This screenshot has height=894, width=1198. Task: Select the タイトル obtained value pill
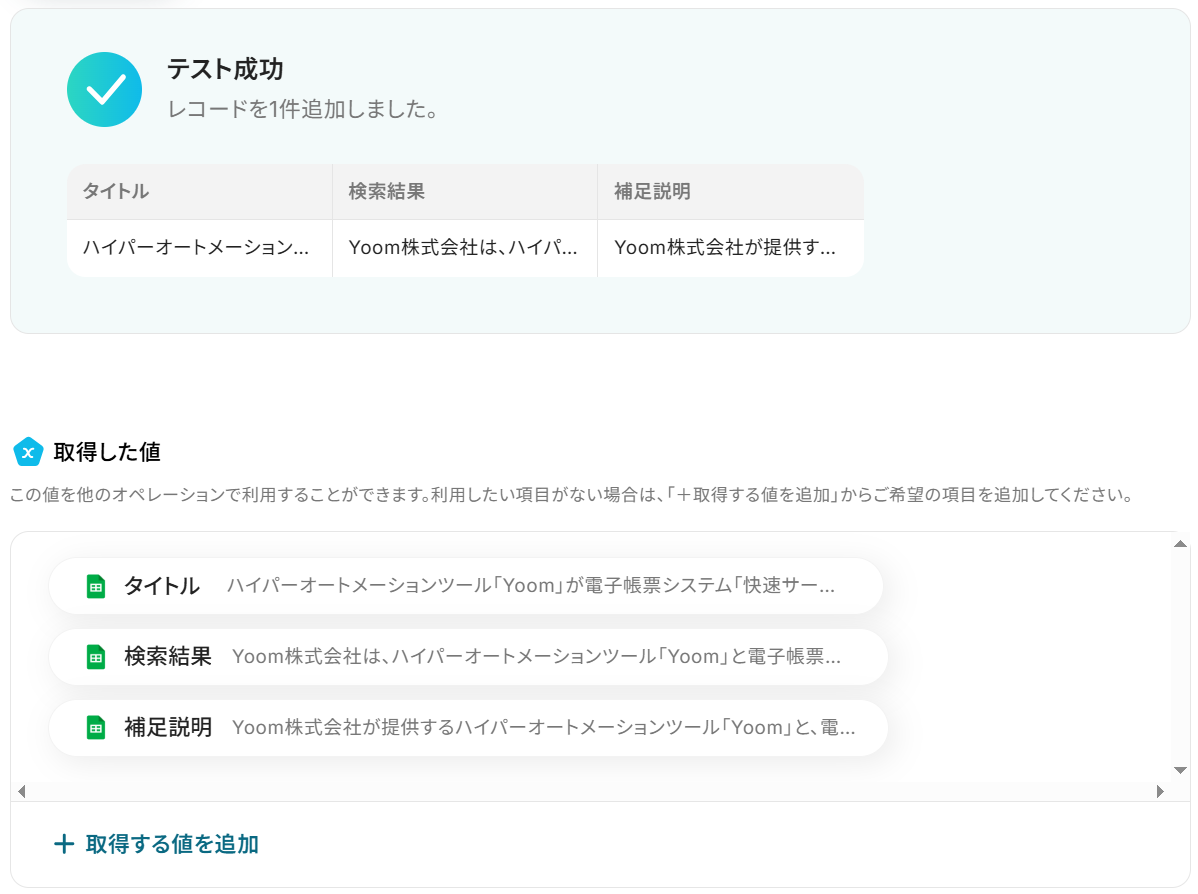tap(466, 586)
